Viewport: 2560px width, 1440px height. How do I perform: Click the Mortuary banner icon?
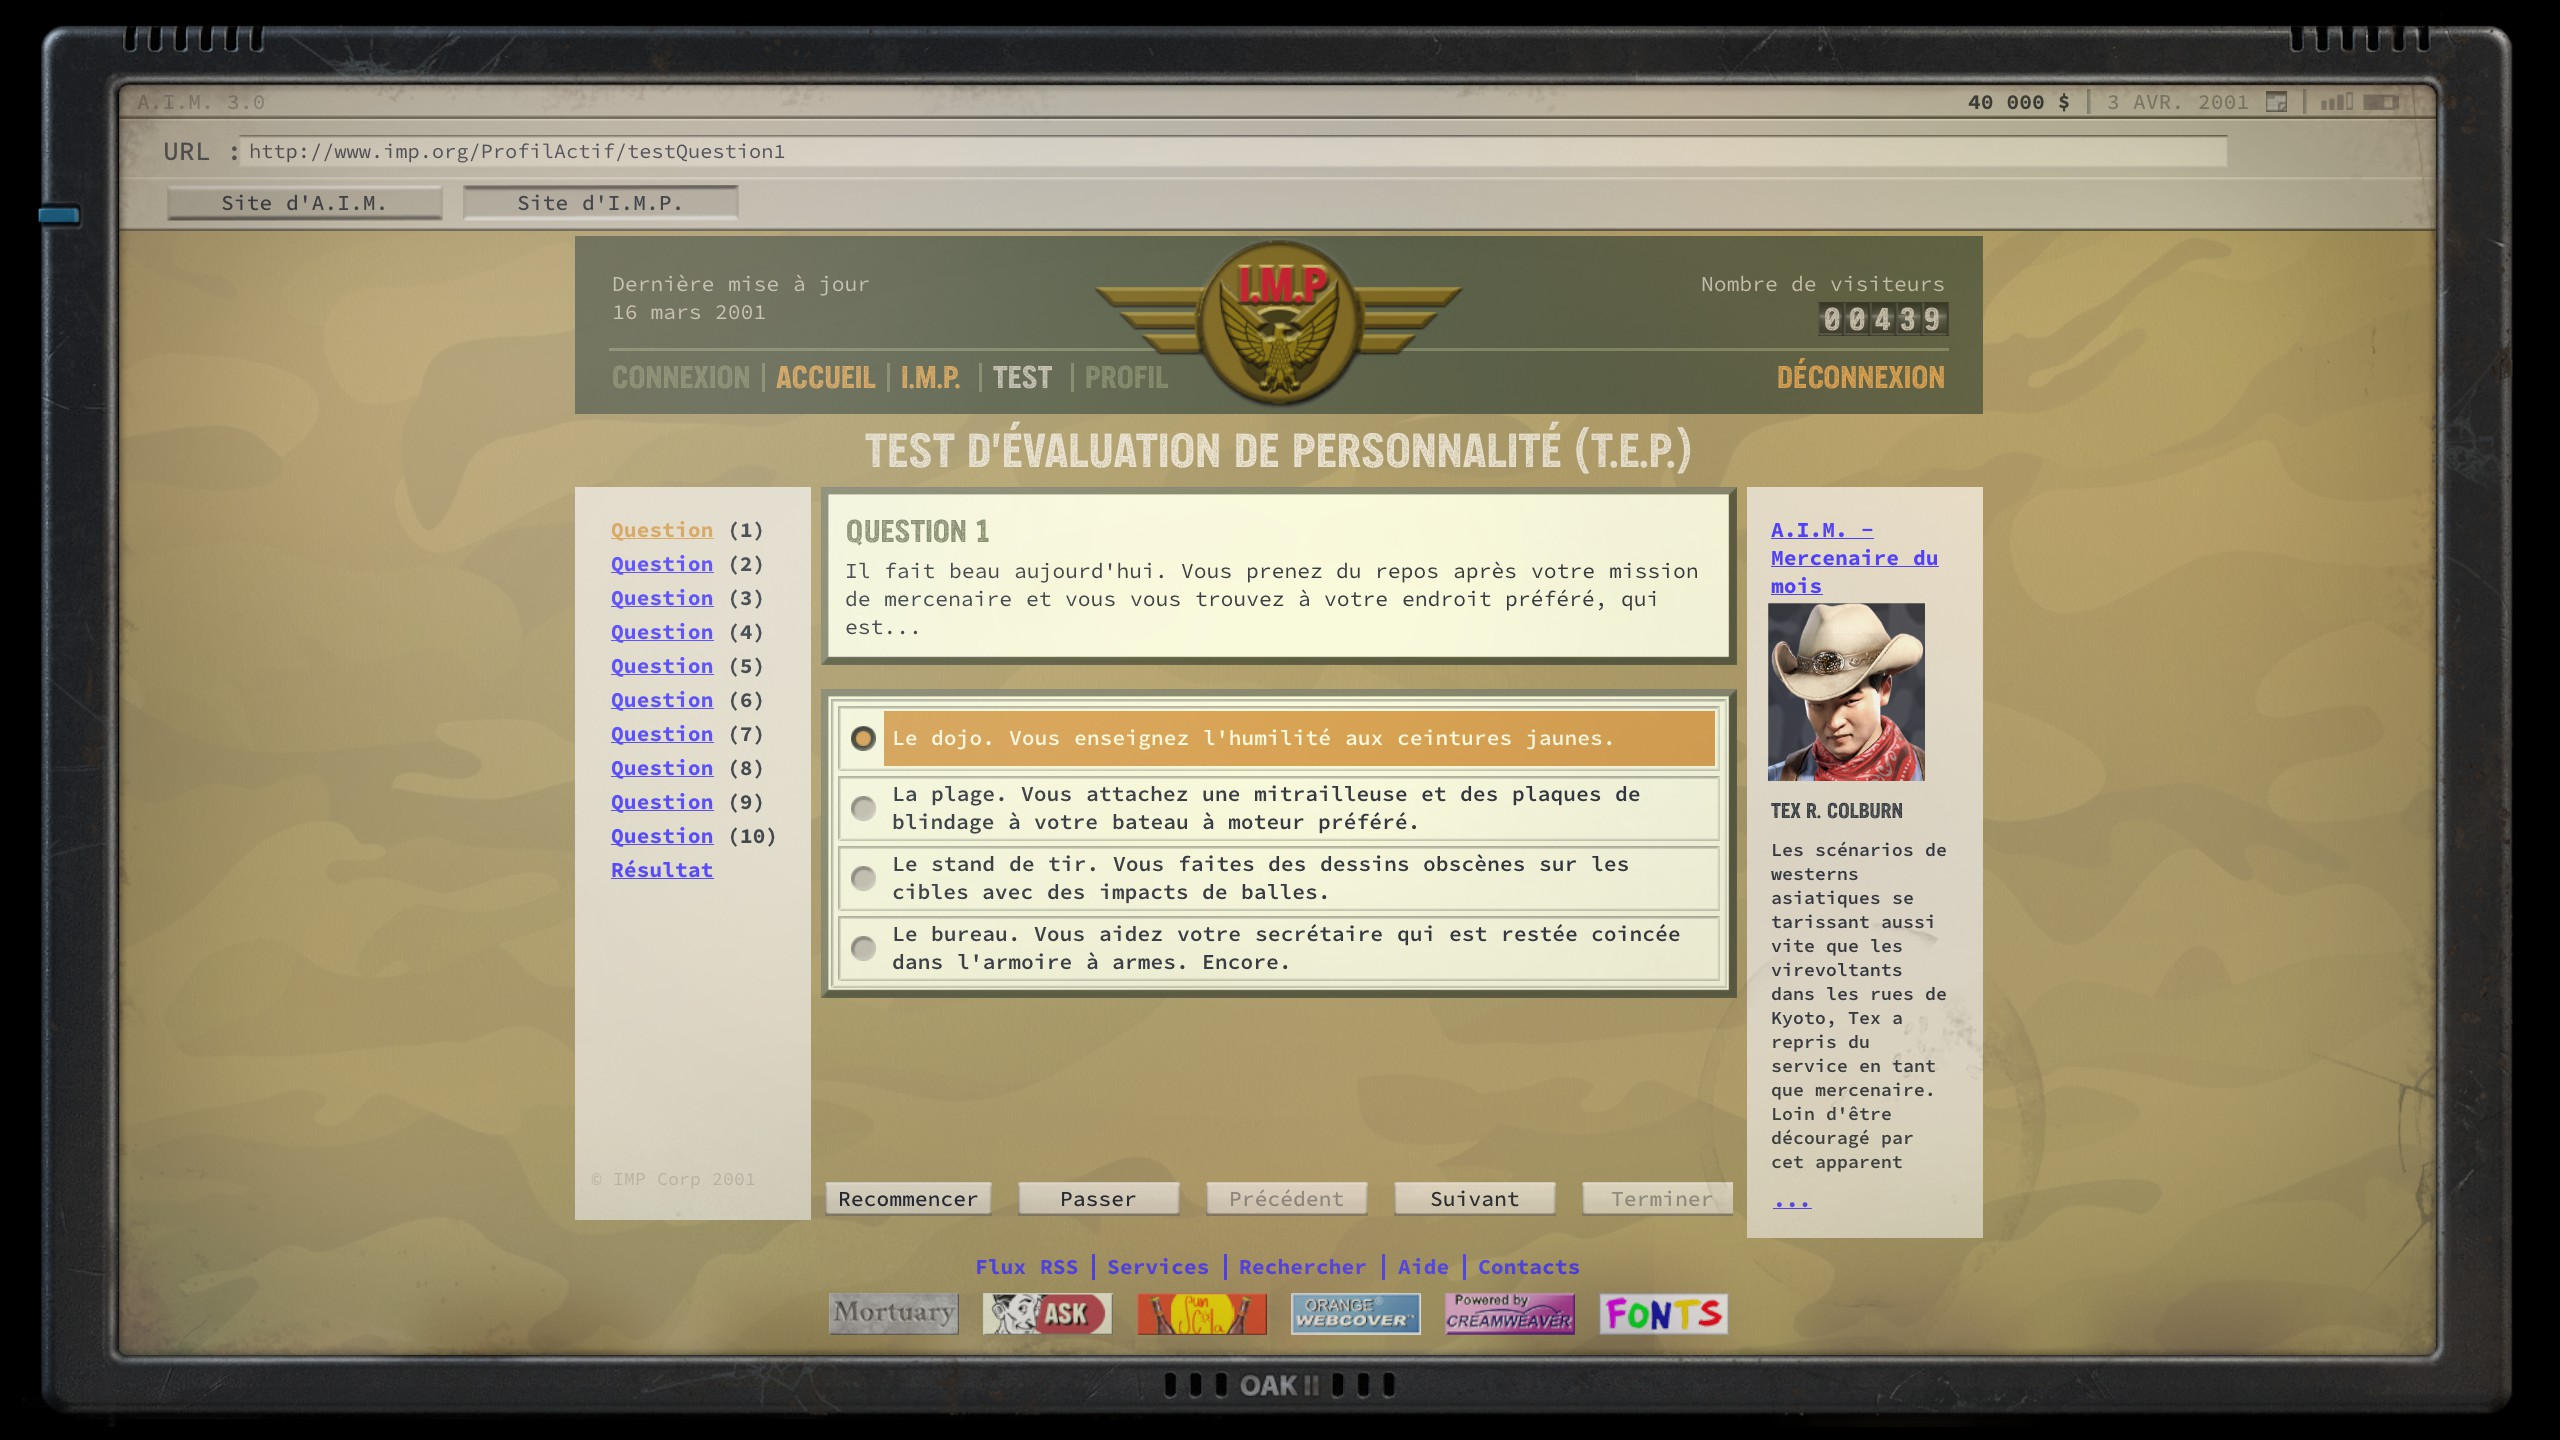coord(893,1313)
